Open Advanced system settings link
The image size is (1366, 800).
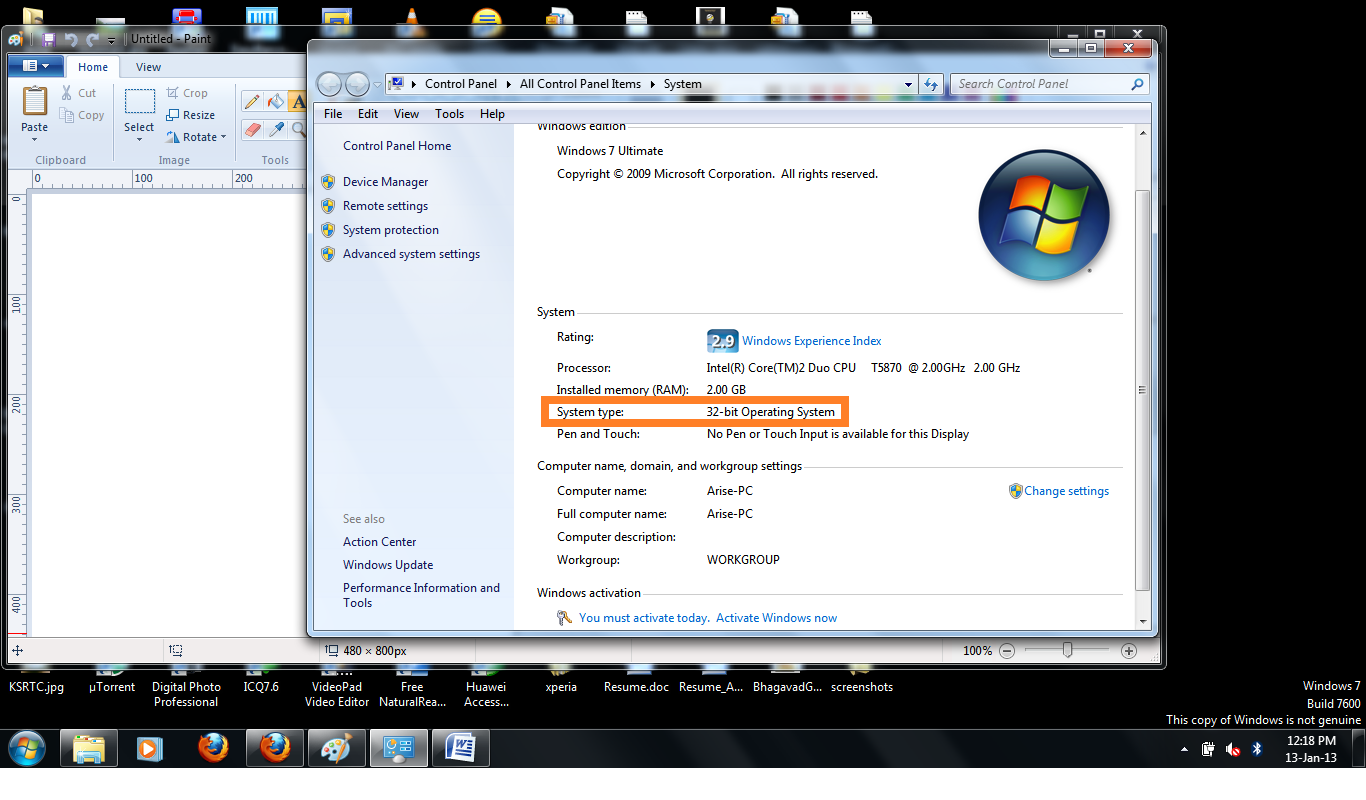point(411,254)
